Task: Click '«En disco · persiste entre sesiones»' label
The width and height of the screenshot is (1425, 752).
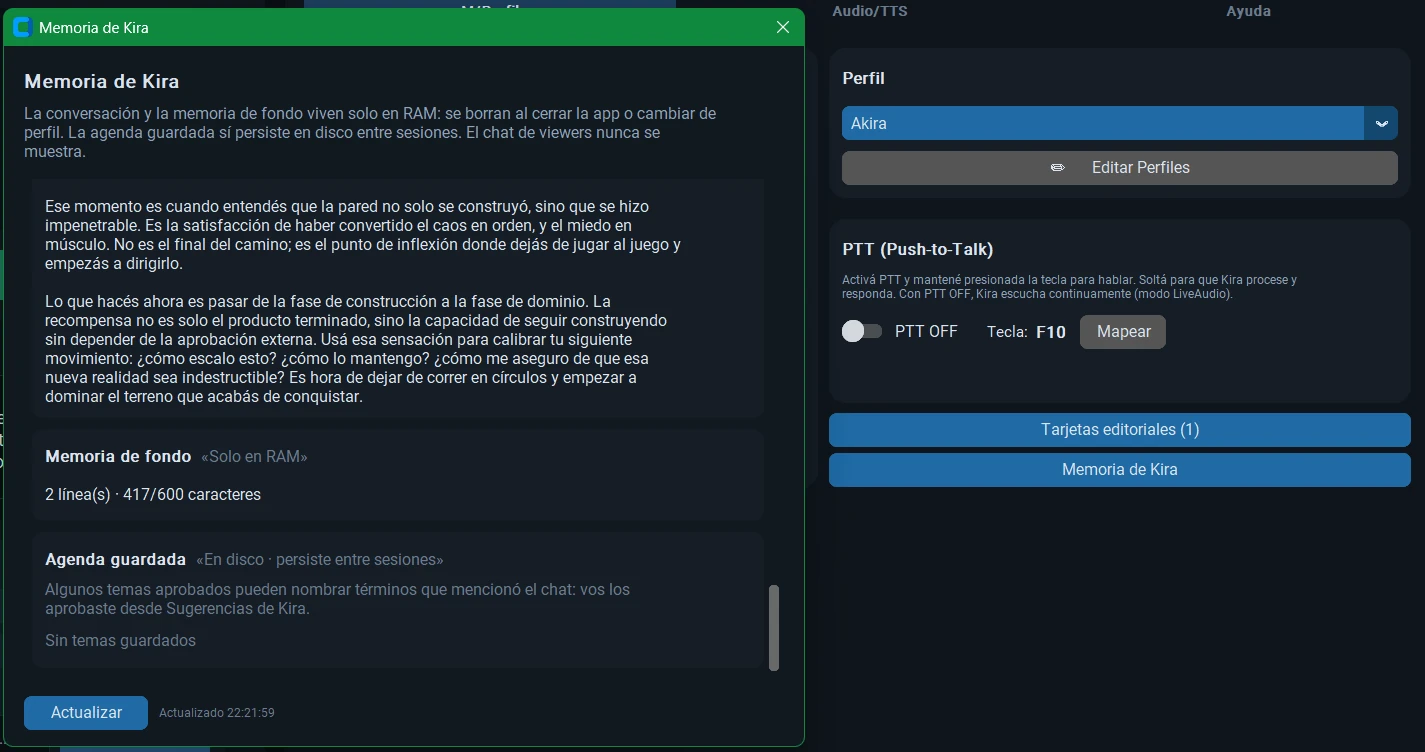Action: coord(320,560)
